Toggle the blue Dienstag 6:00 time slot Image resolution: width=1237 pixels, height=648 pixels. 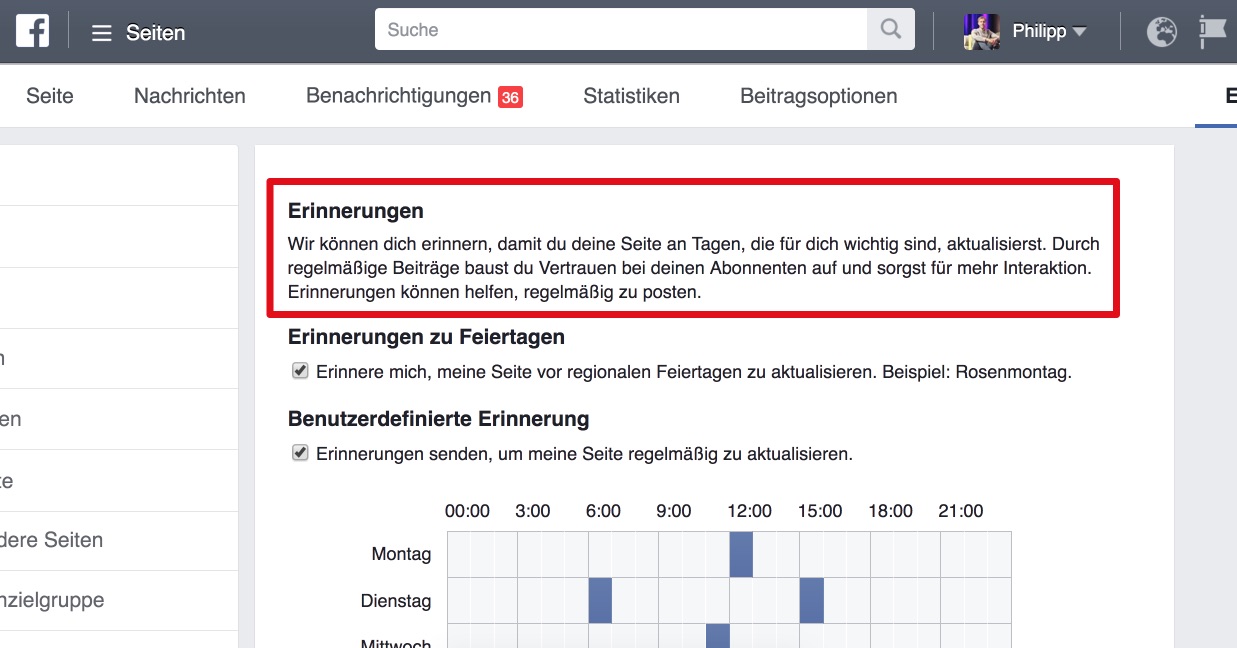(600, 600)
